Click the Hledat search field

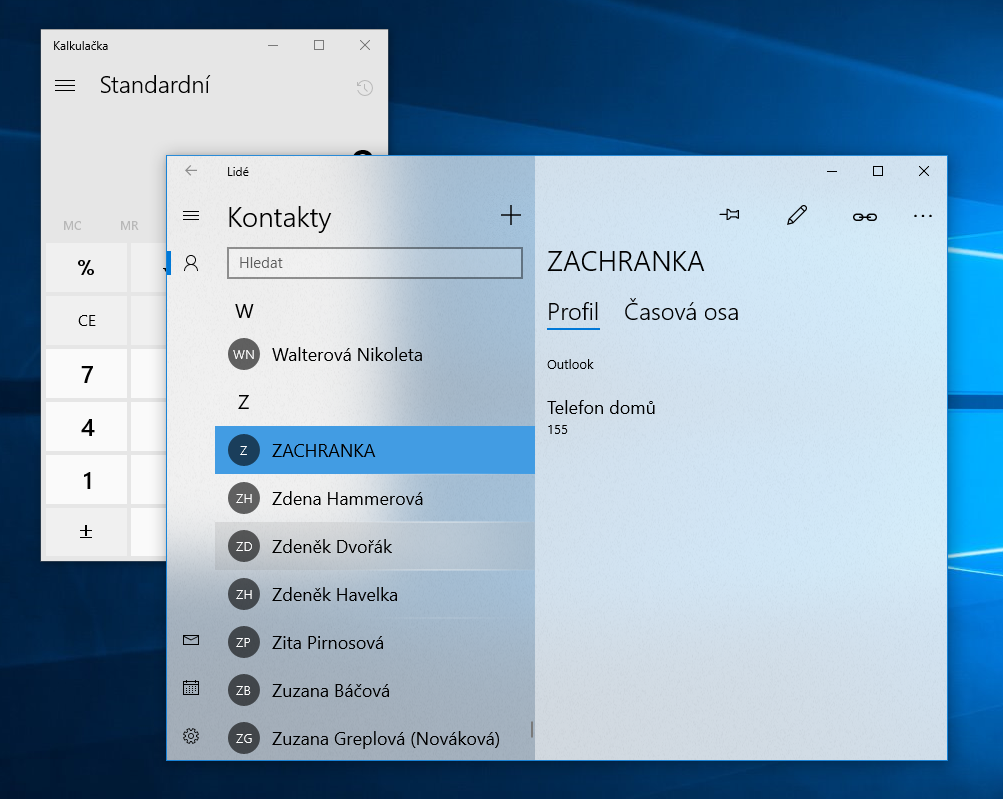pyautogui.click(x=375, y=263)
